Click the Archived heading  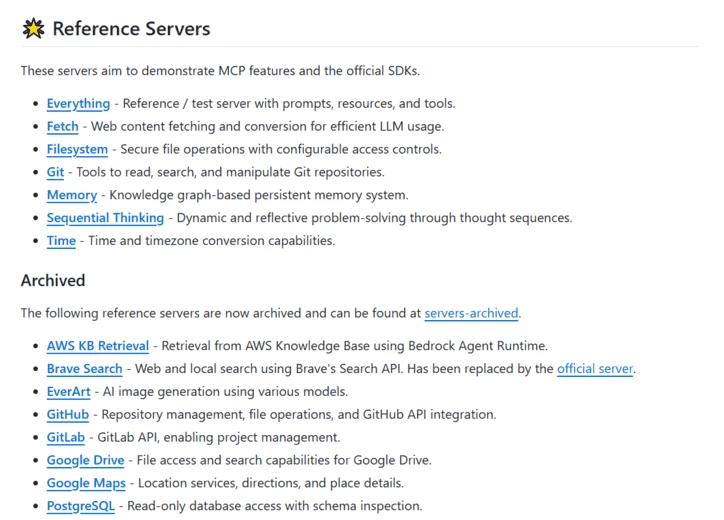coord(53,280)
